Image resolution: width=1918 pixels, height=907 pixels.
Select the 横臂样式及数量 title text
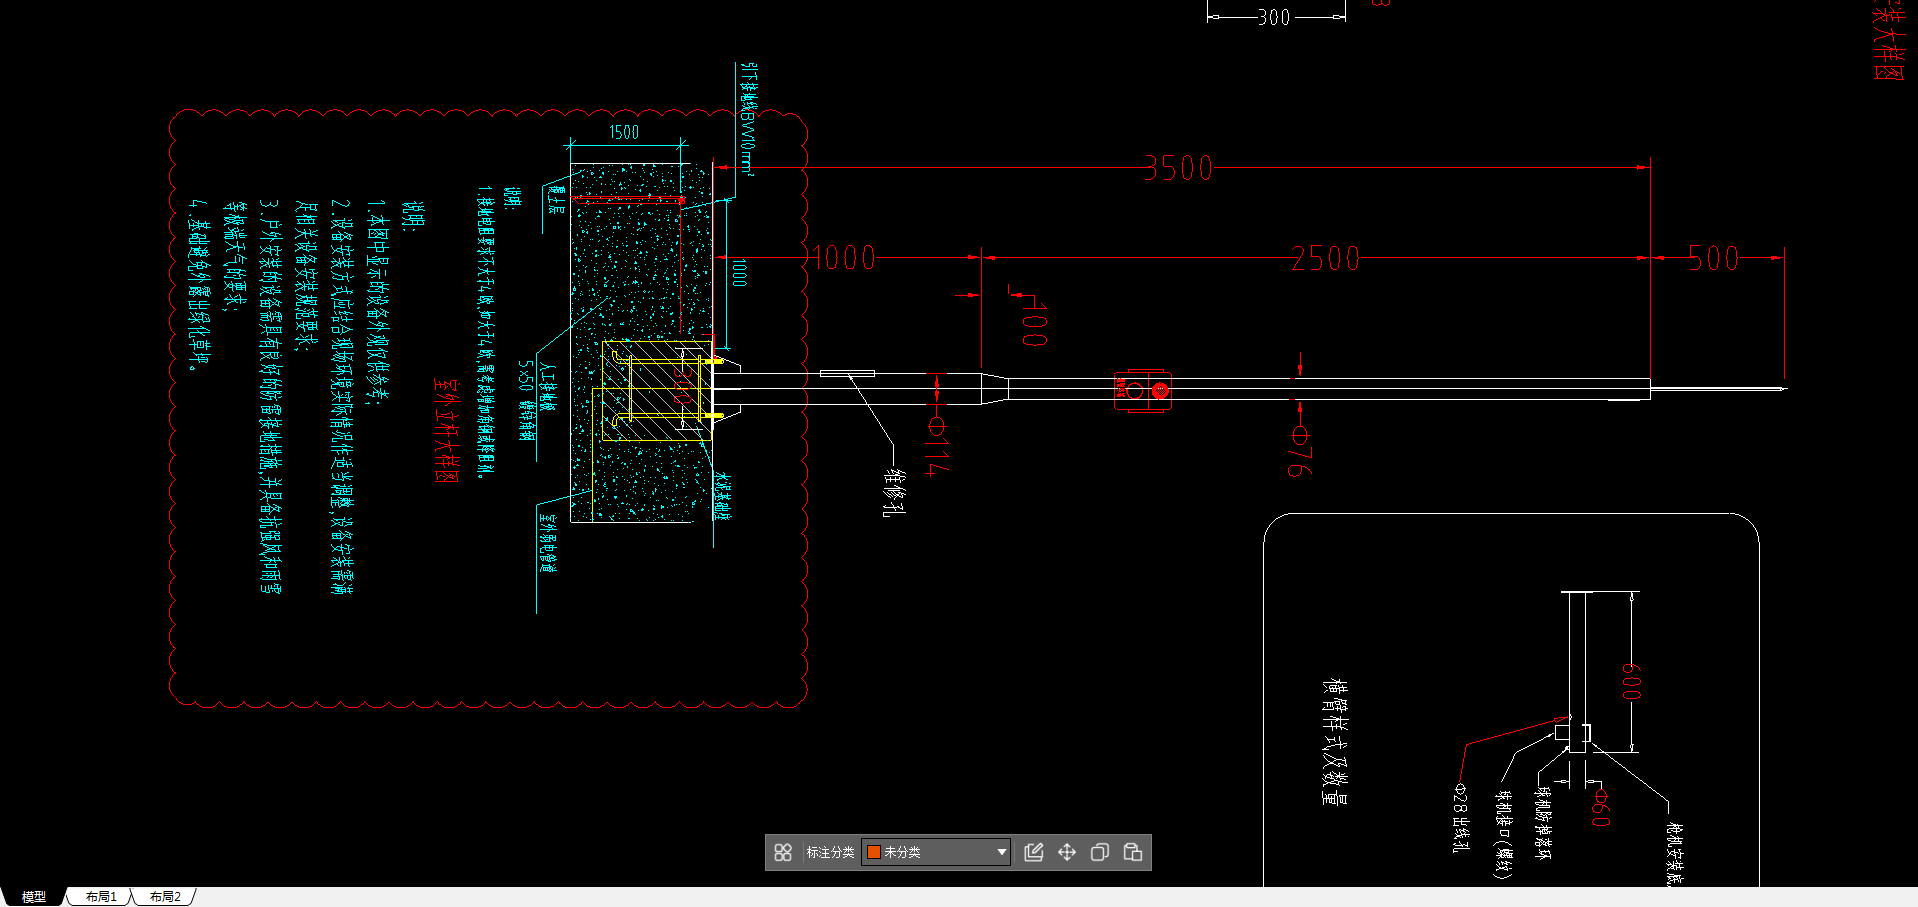pos(1335,742)
